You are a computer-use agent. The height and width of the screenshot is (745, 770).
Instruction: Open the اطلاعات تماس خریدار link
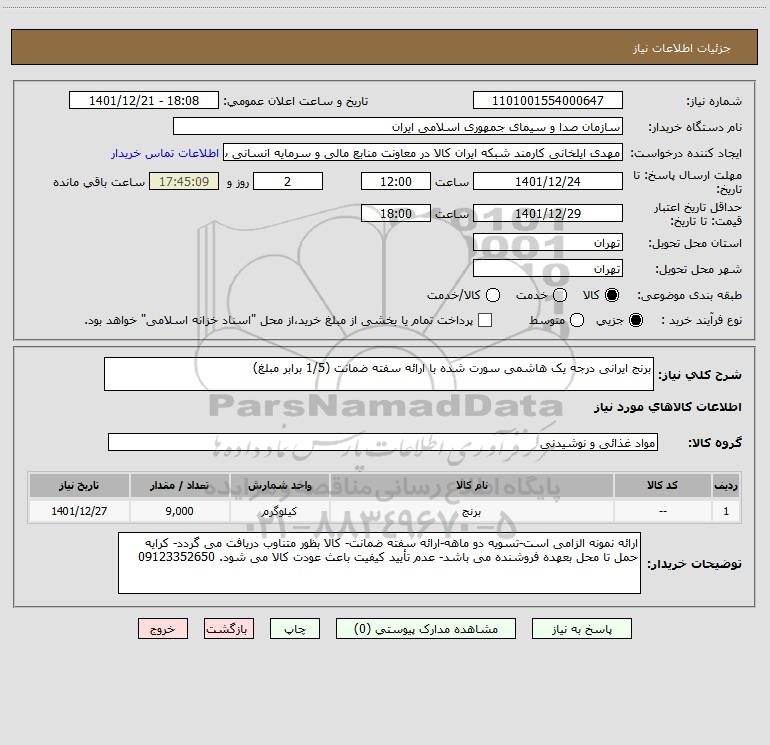pos(165,153)
